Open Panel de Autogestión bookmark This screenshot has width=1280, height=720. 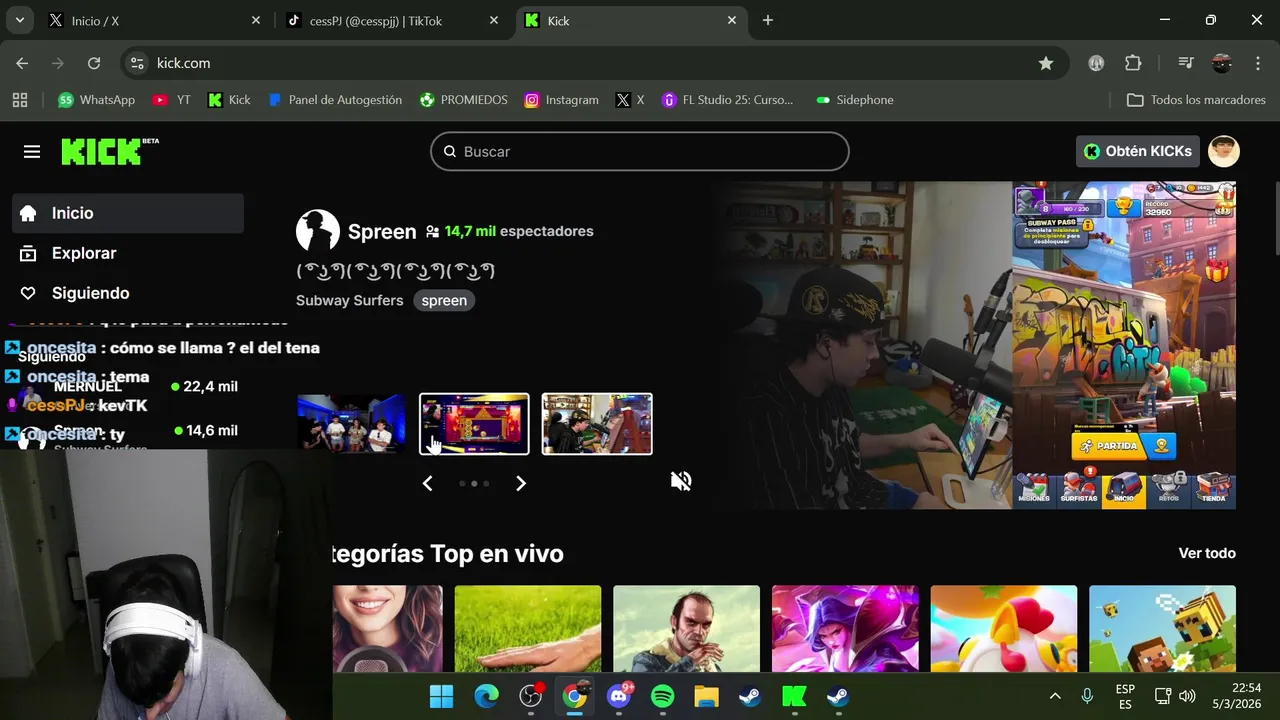coord(335,100)
